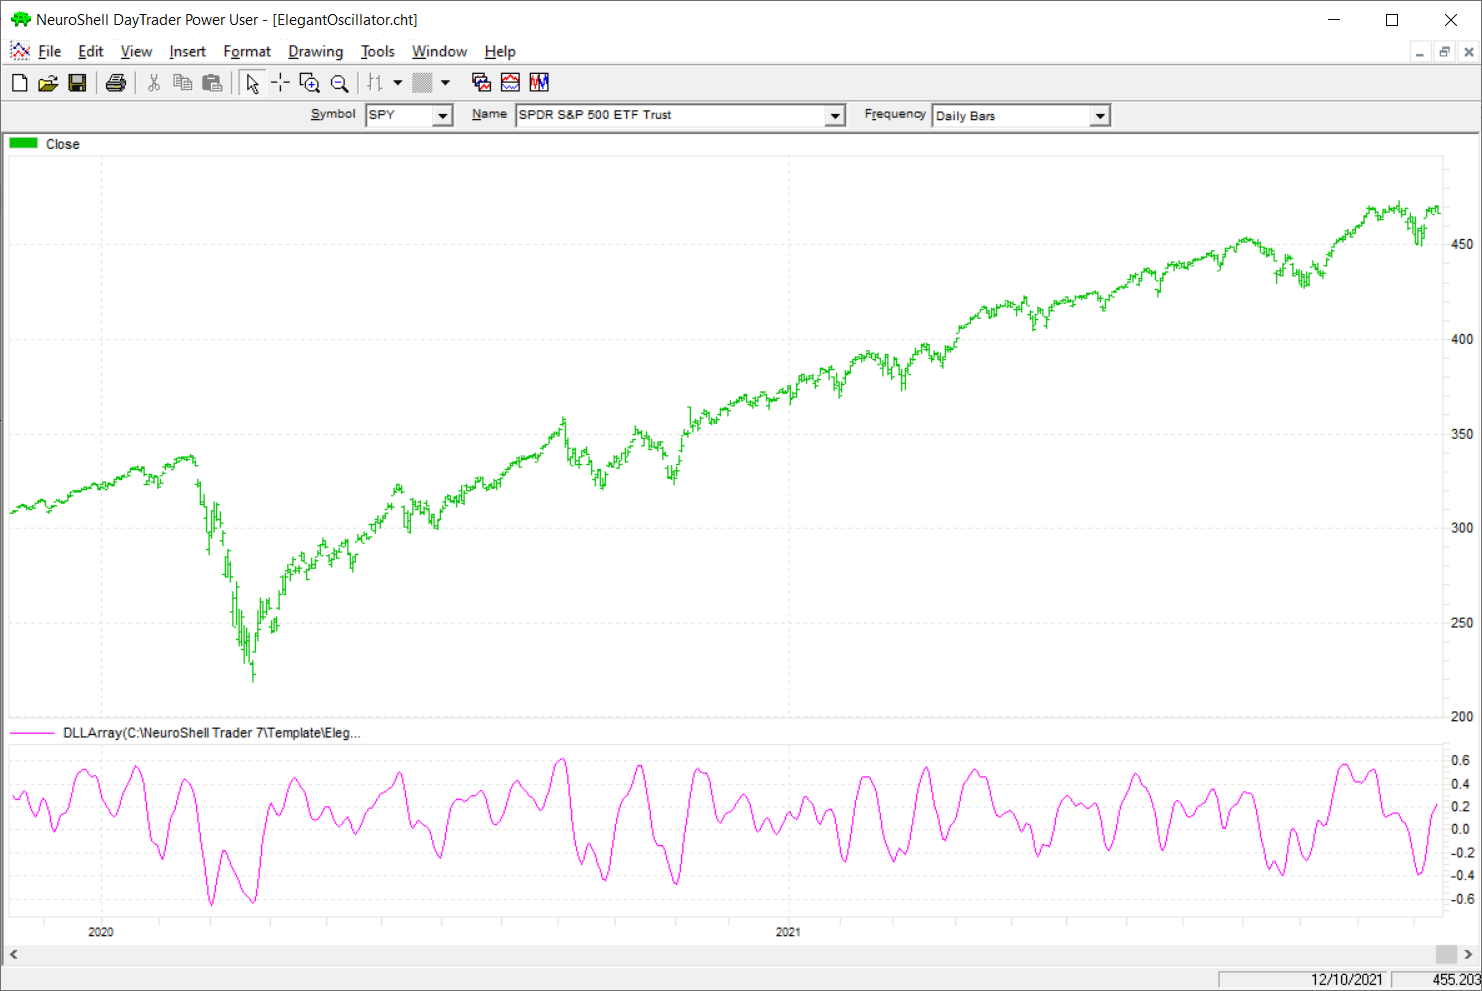The image size is (1482, 991).
Task: Open the Help menu
Action: pos(500,52)
